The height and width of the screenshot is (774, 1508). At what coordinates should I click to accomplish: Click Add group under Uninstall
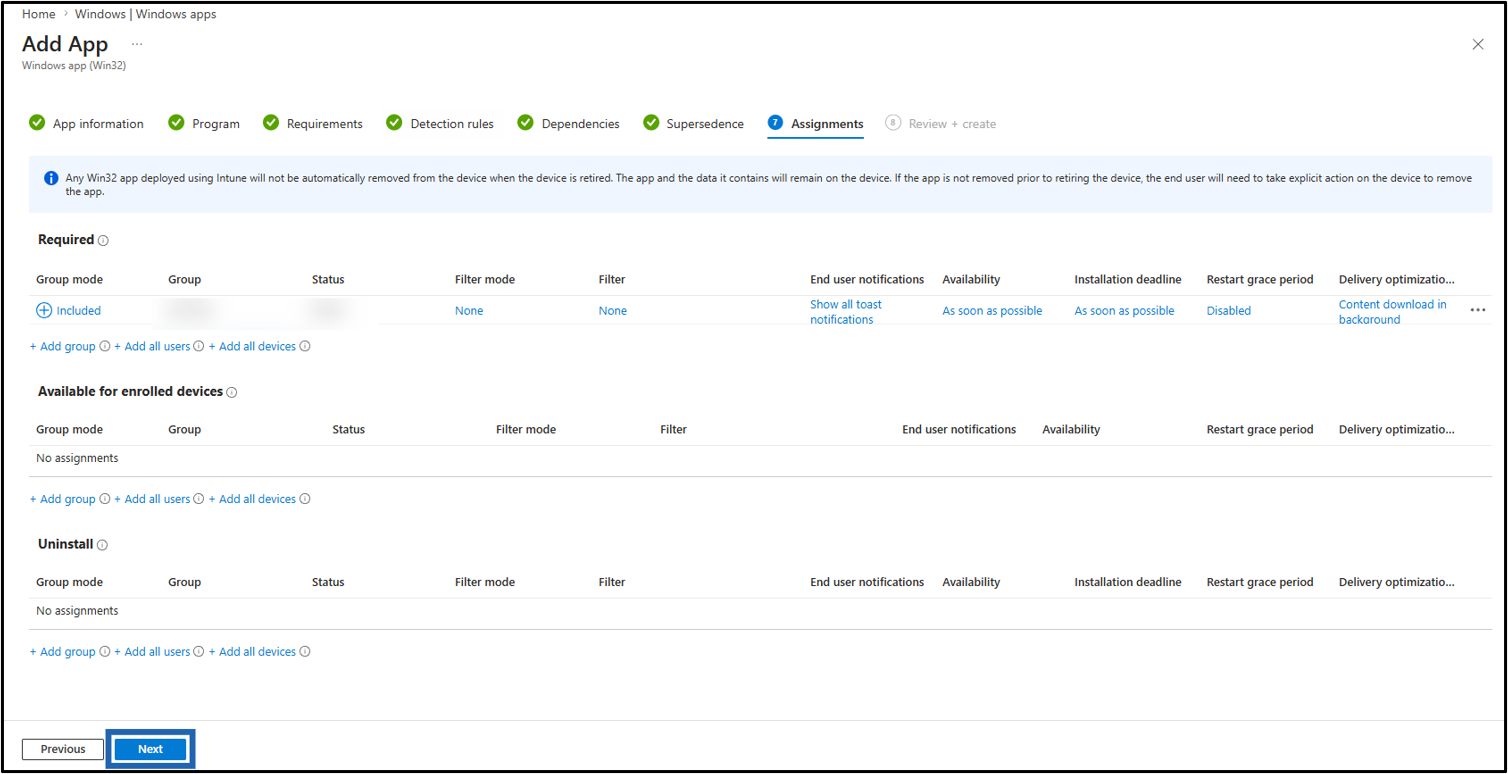click(x=63, y=652)
